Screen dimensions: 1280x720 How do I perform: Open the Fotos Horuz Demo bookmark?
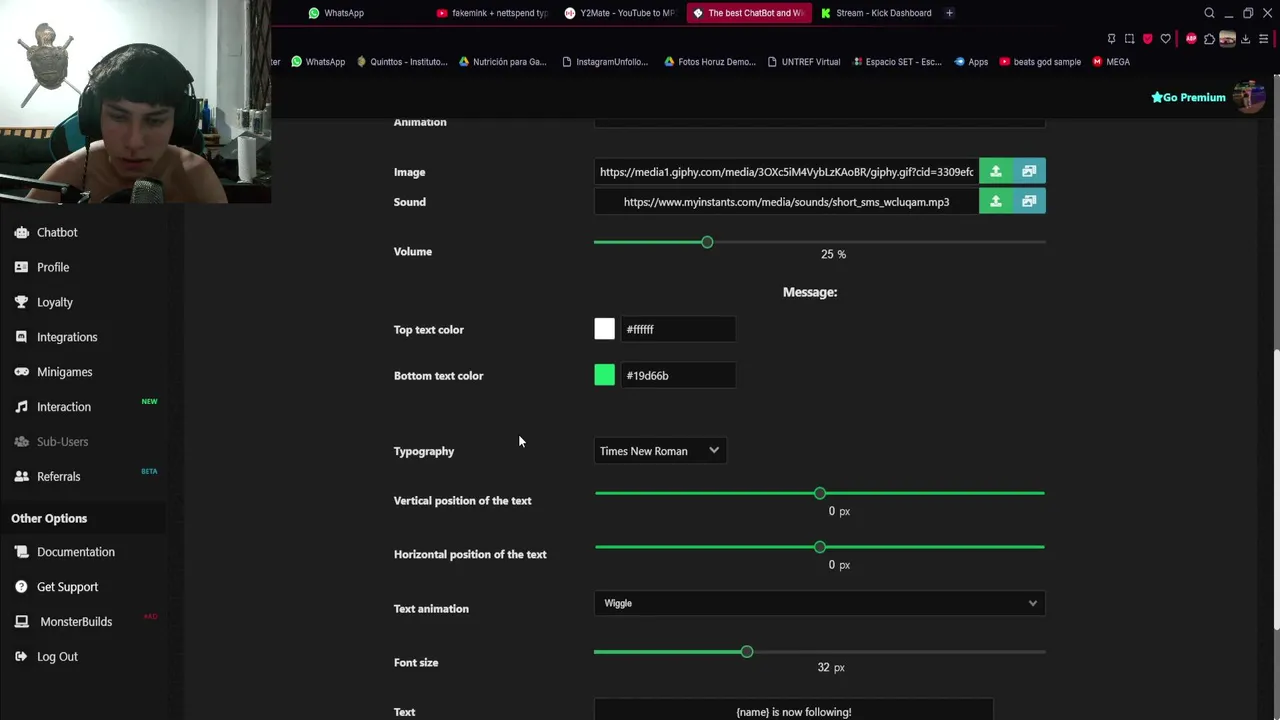[709, 62]
